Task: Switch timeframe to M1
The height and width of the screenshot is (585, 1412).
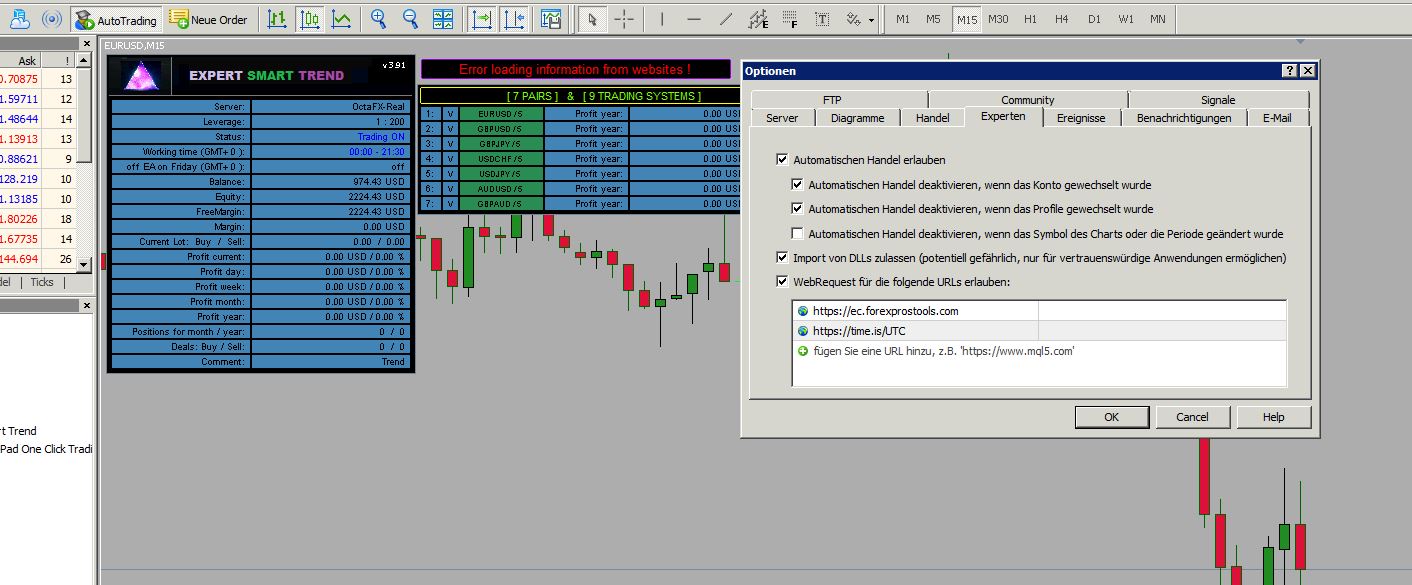Action: 903,19
